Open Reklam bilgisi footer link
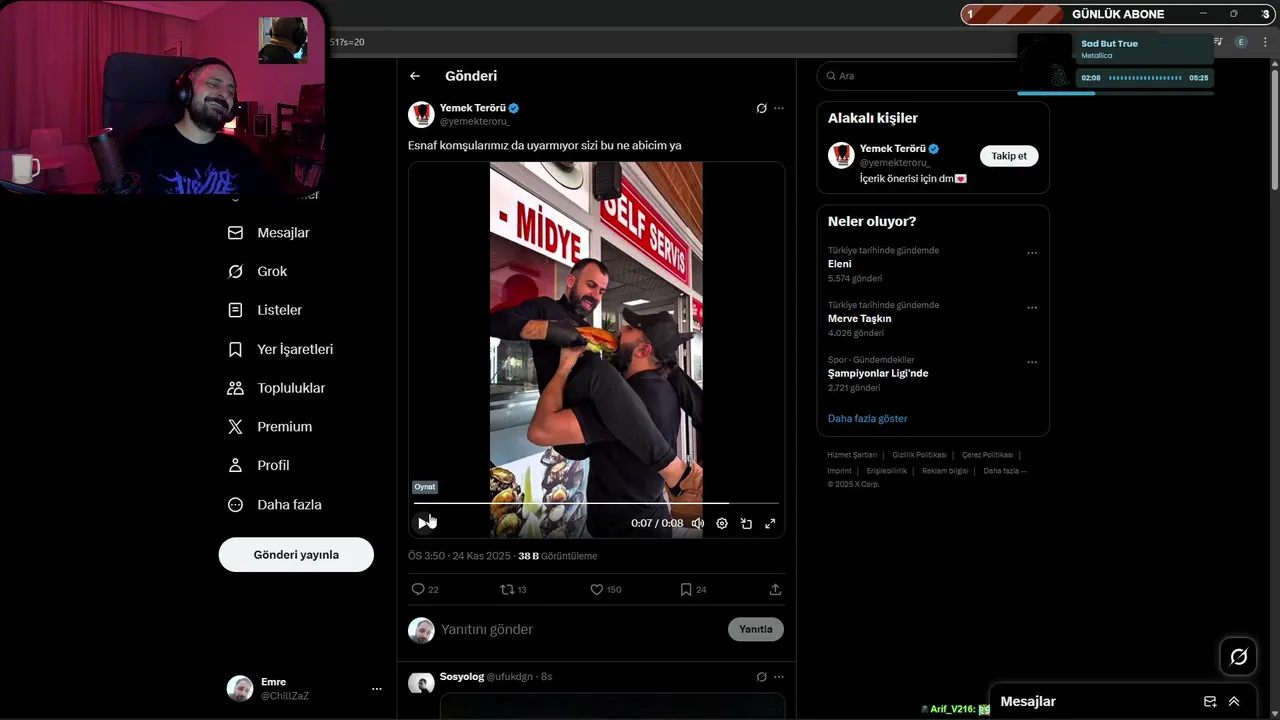 [945, 471]
